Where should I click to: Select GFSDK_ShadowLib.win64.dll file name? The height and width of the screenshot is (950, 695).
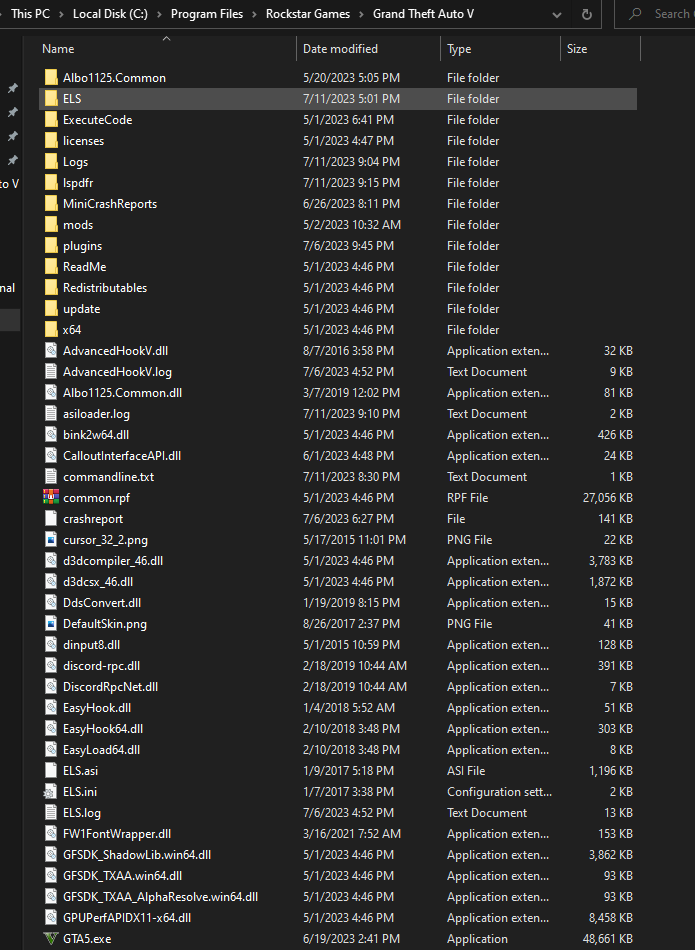click(137, 855)
